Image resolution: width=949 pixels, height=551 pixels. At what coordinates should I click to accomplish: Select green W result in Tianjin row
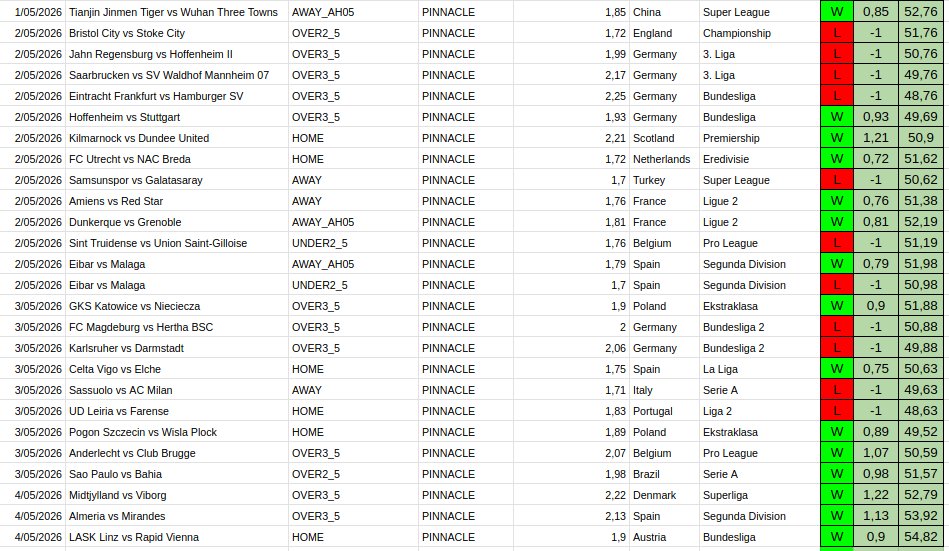click(x=837, y=12)
